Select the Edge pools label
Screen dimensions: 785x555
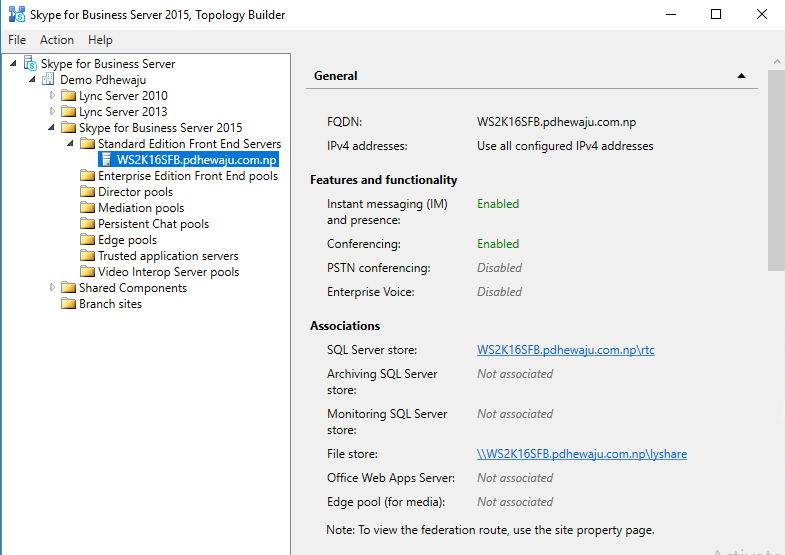click(x=127, y=240)
